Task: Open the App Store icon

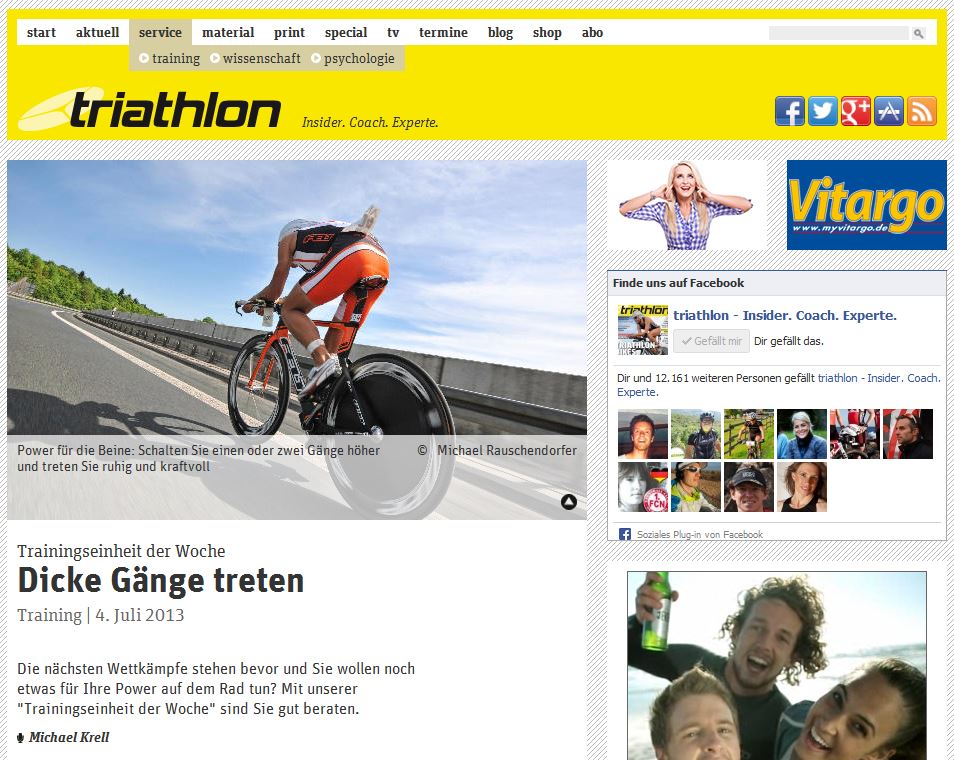Action: coord(889,111)
